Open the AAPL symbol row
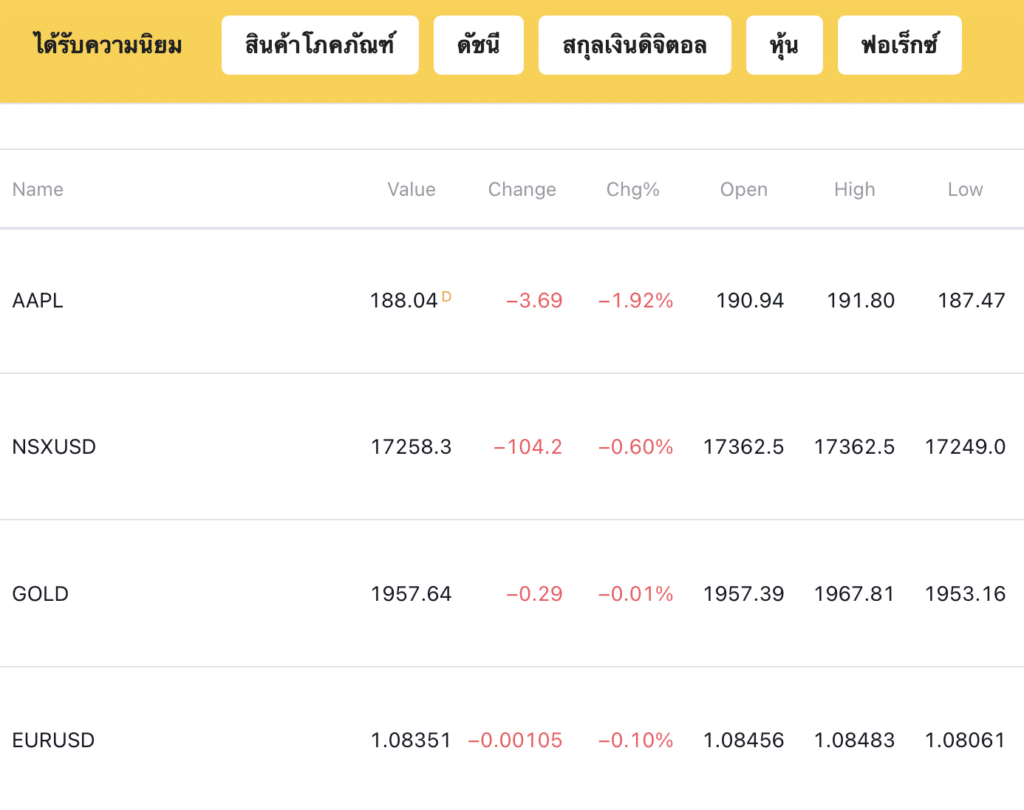1024x810 pixels. [x=38, y=301]
